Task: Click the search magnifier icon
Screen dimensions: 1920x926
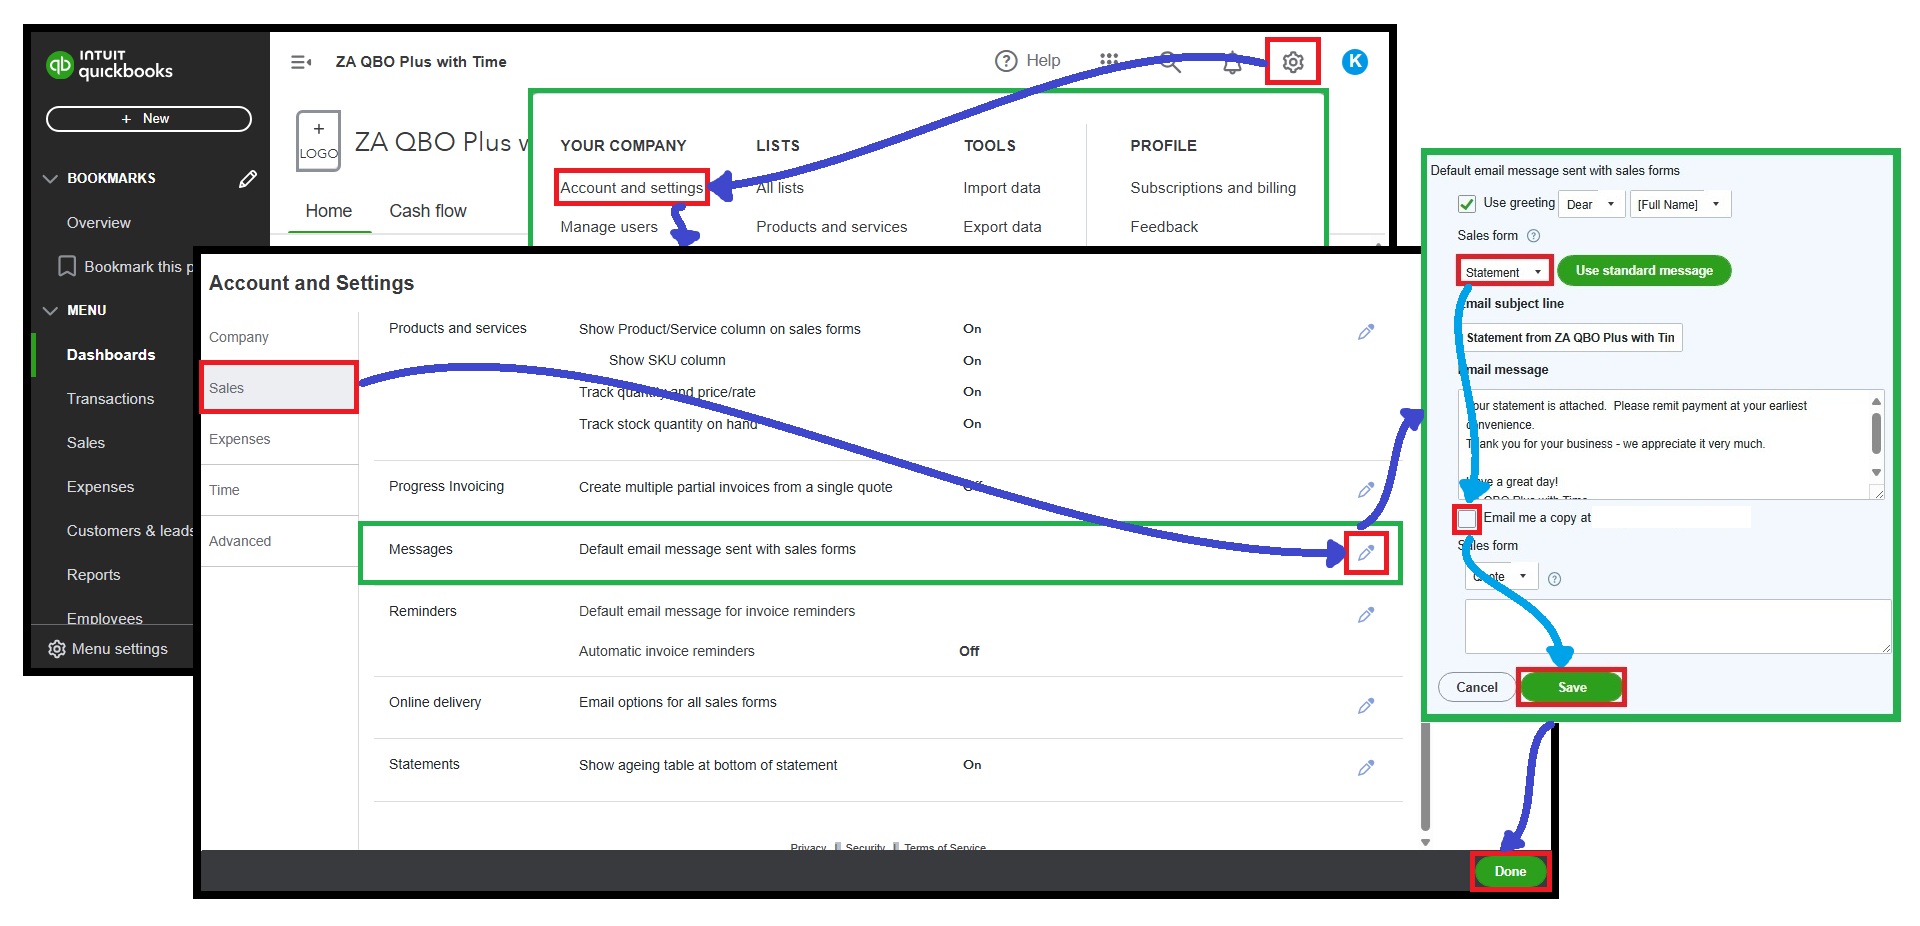Action: (x=1170, y=62)
